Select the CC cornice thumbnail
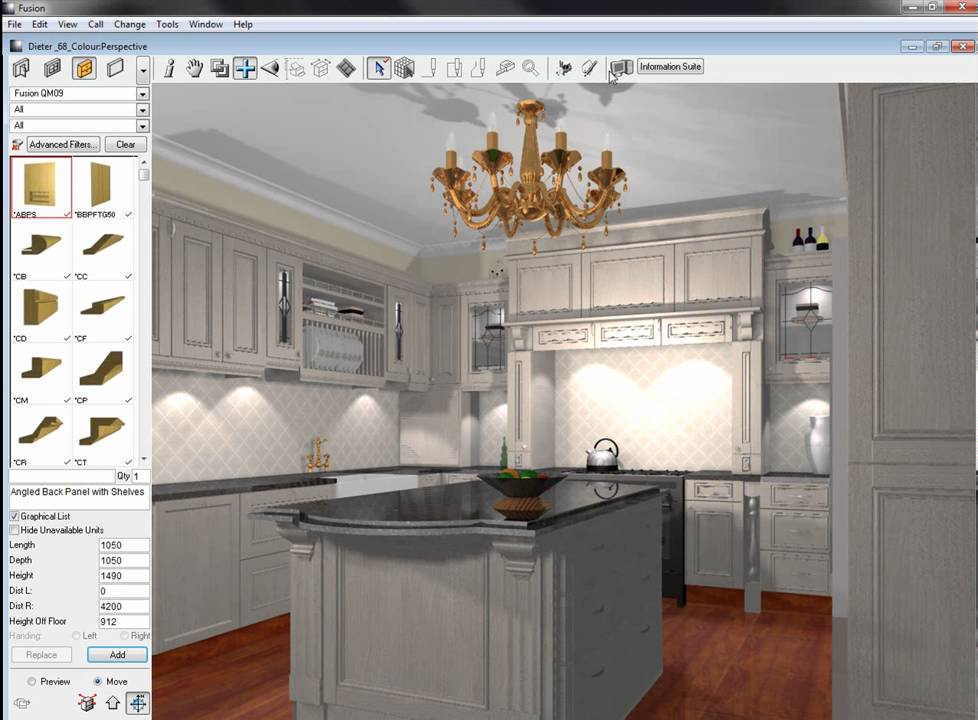Viewport: 978px width, 720px height. pos(104,250)
